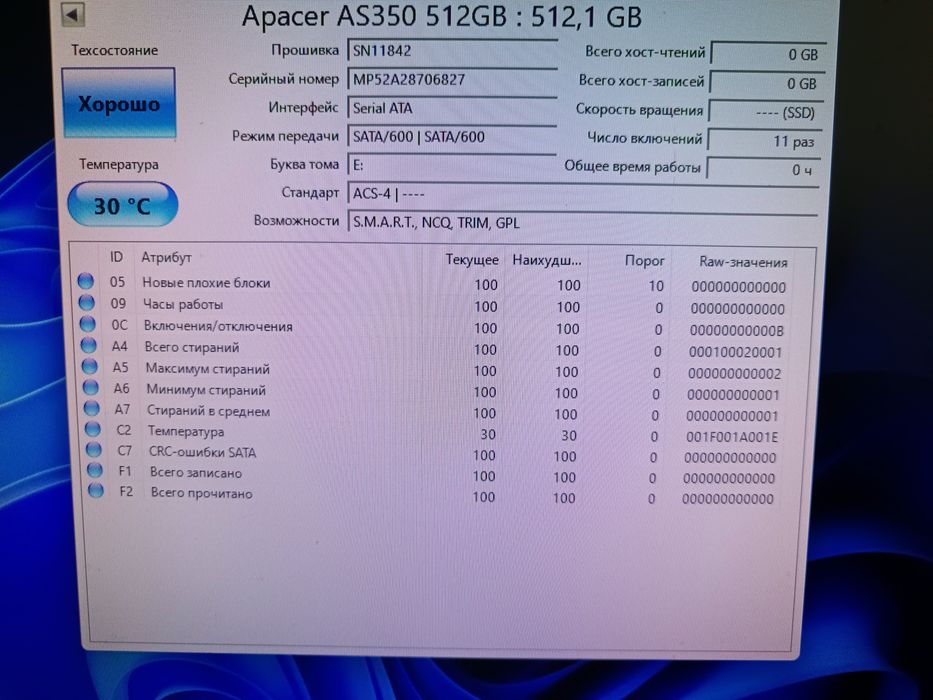Select attribute text 'CRC-ошибки SATA'

click(x=202, y=452)
